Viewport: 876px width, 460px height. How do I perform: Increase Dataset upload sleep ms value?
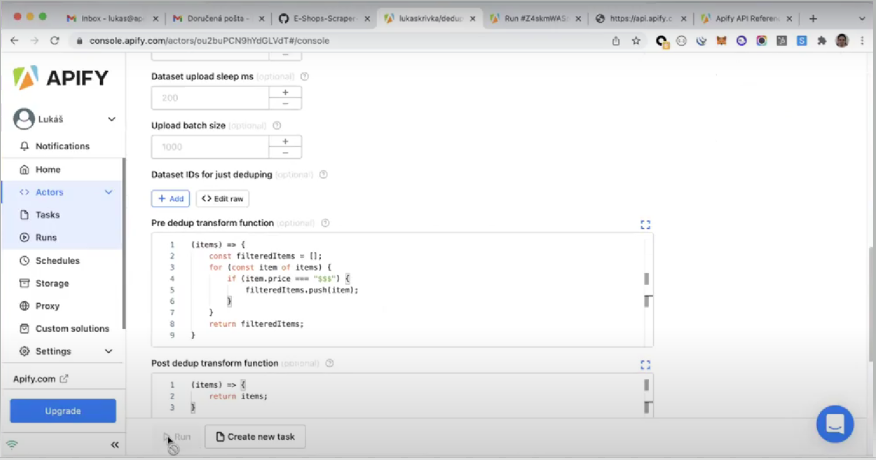(285, 92)
